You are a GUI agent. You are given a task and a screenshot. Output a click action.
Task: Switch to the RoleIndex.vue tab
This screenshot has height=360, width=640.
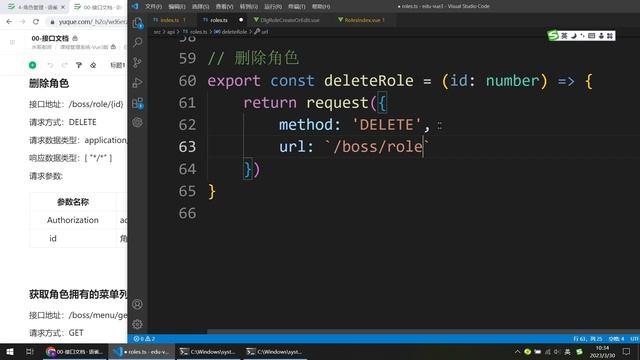tap(364, 20)
